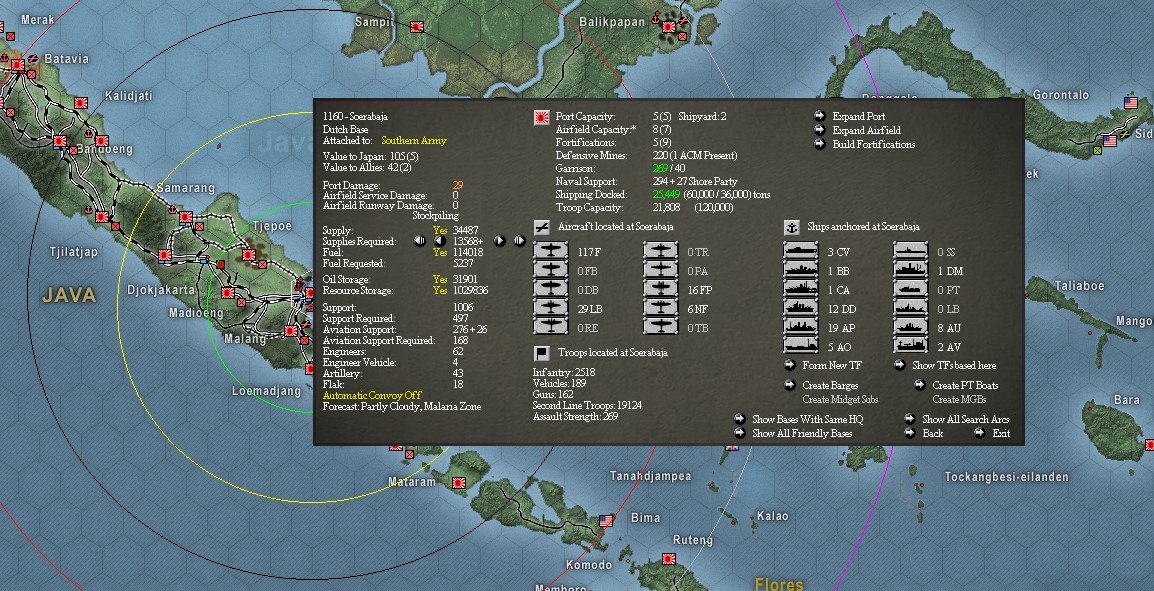Viewport: 1154px width, 591px height.
Task: Select the Balikpapan base flag on map
Action: tap(668, 26)
